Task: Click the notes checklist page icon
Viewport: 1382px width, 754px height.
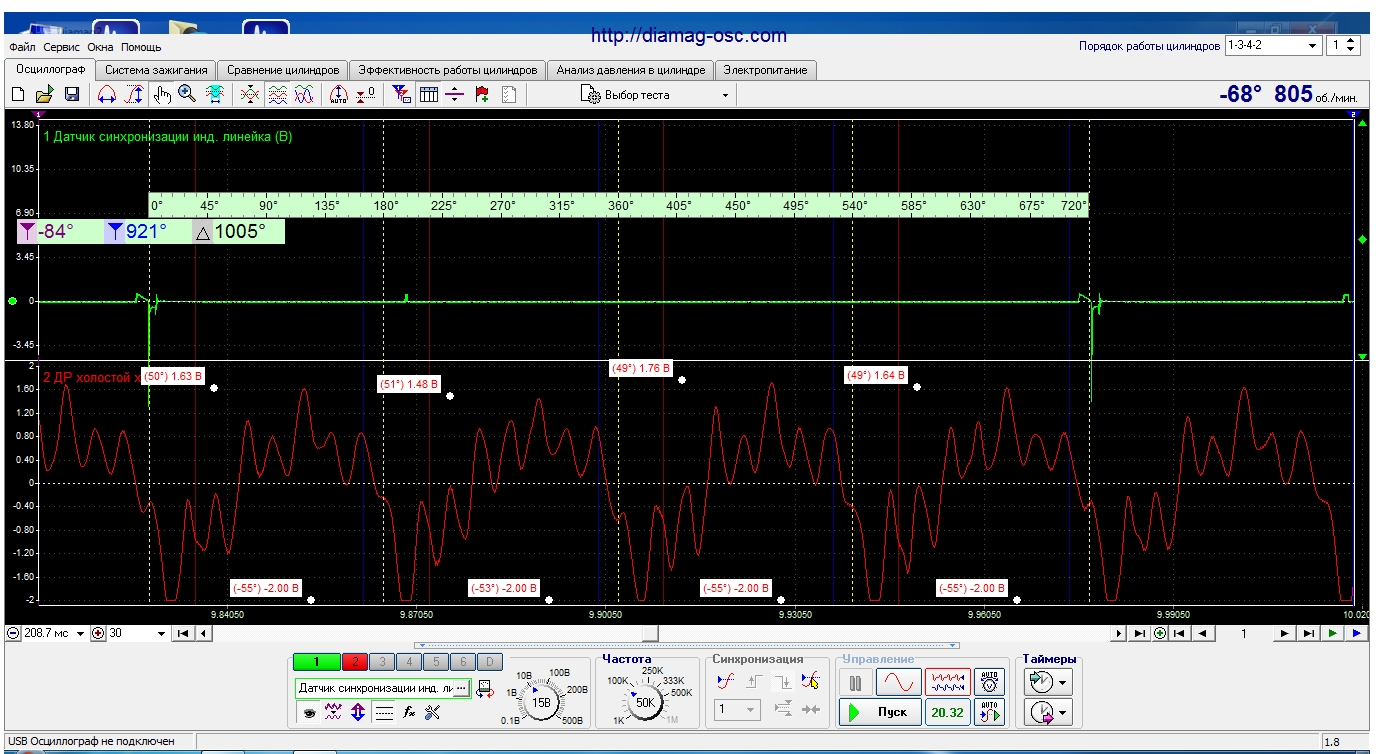Action: click(x=509, y=94)
